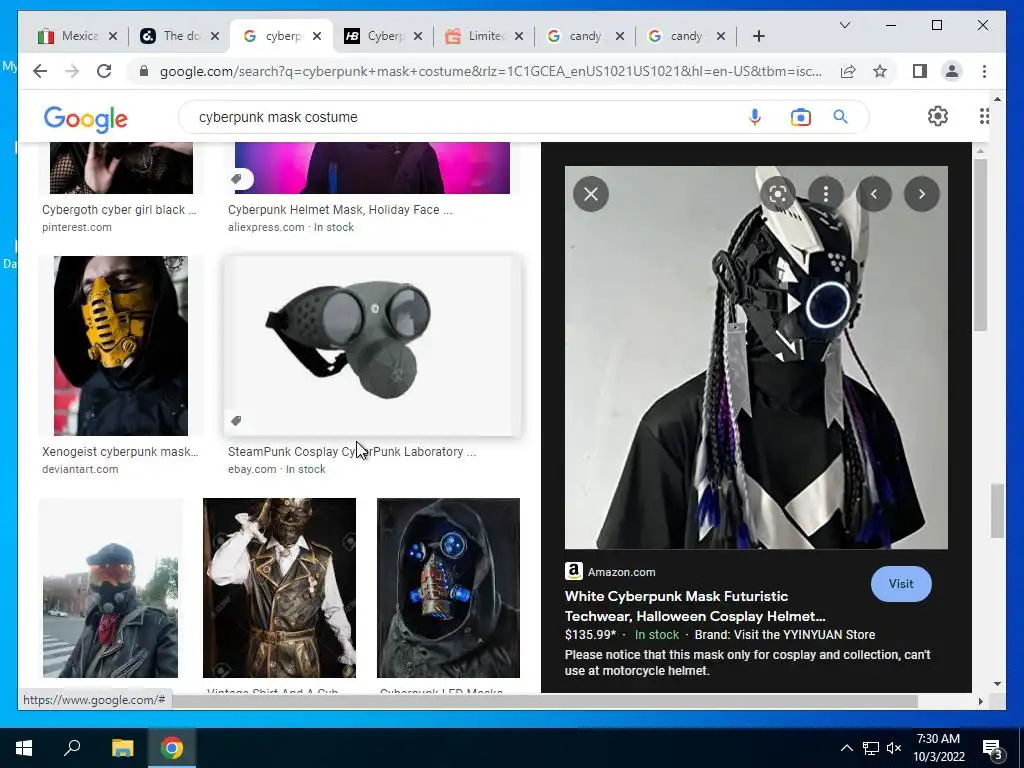Open Cyberpunk Helmet Mask aliexpress result

coord(340,210)
